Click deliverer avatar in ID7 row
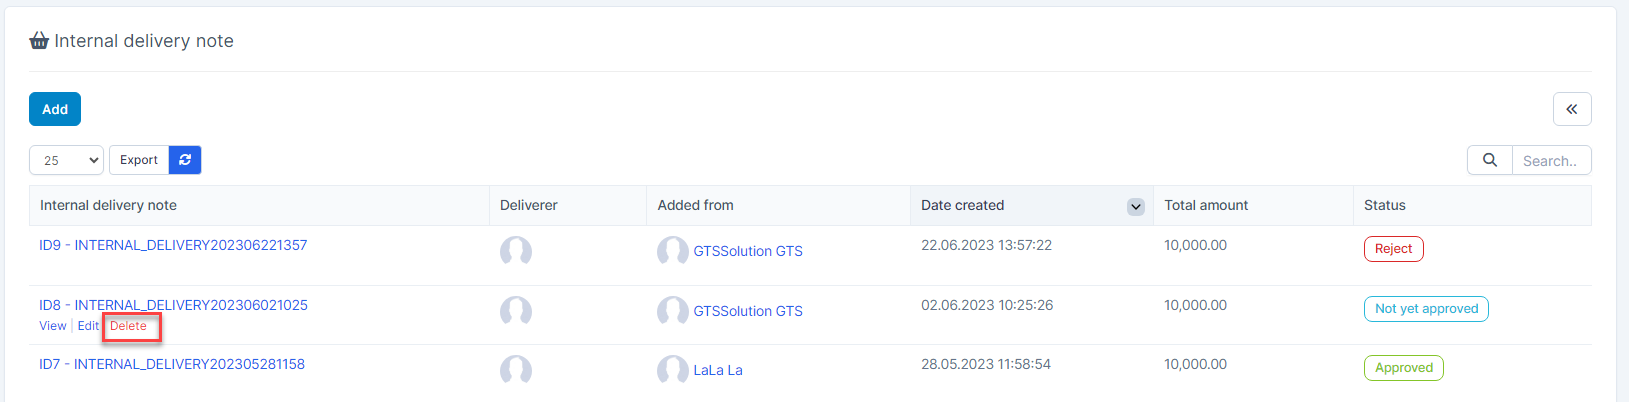 pyautogui.click(x=516, y=370)
